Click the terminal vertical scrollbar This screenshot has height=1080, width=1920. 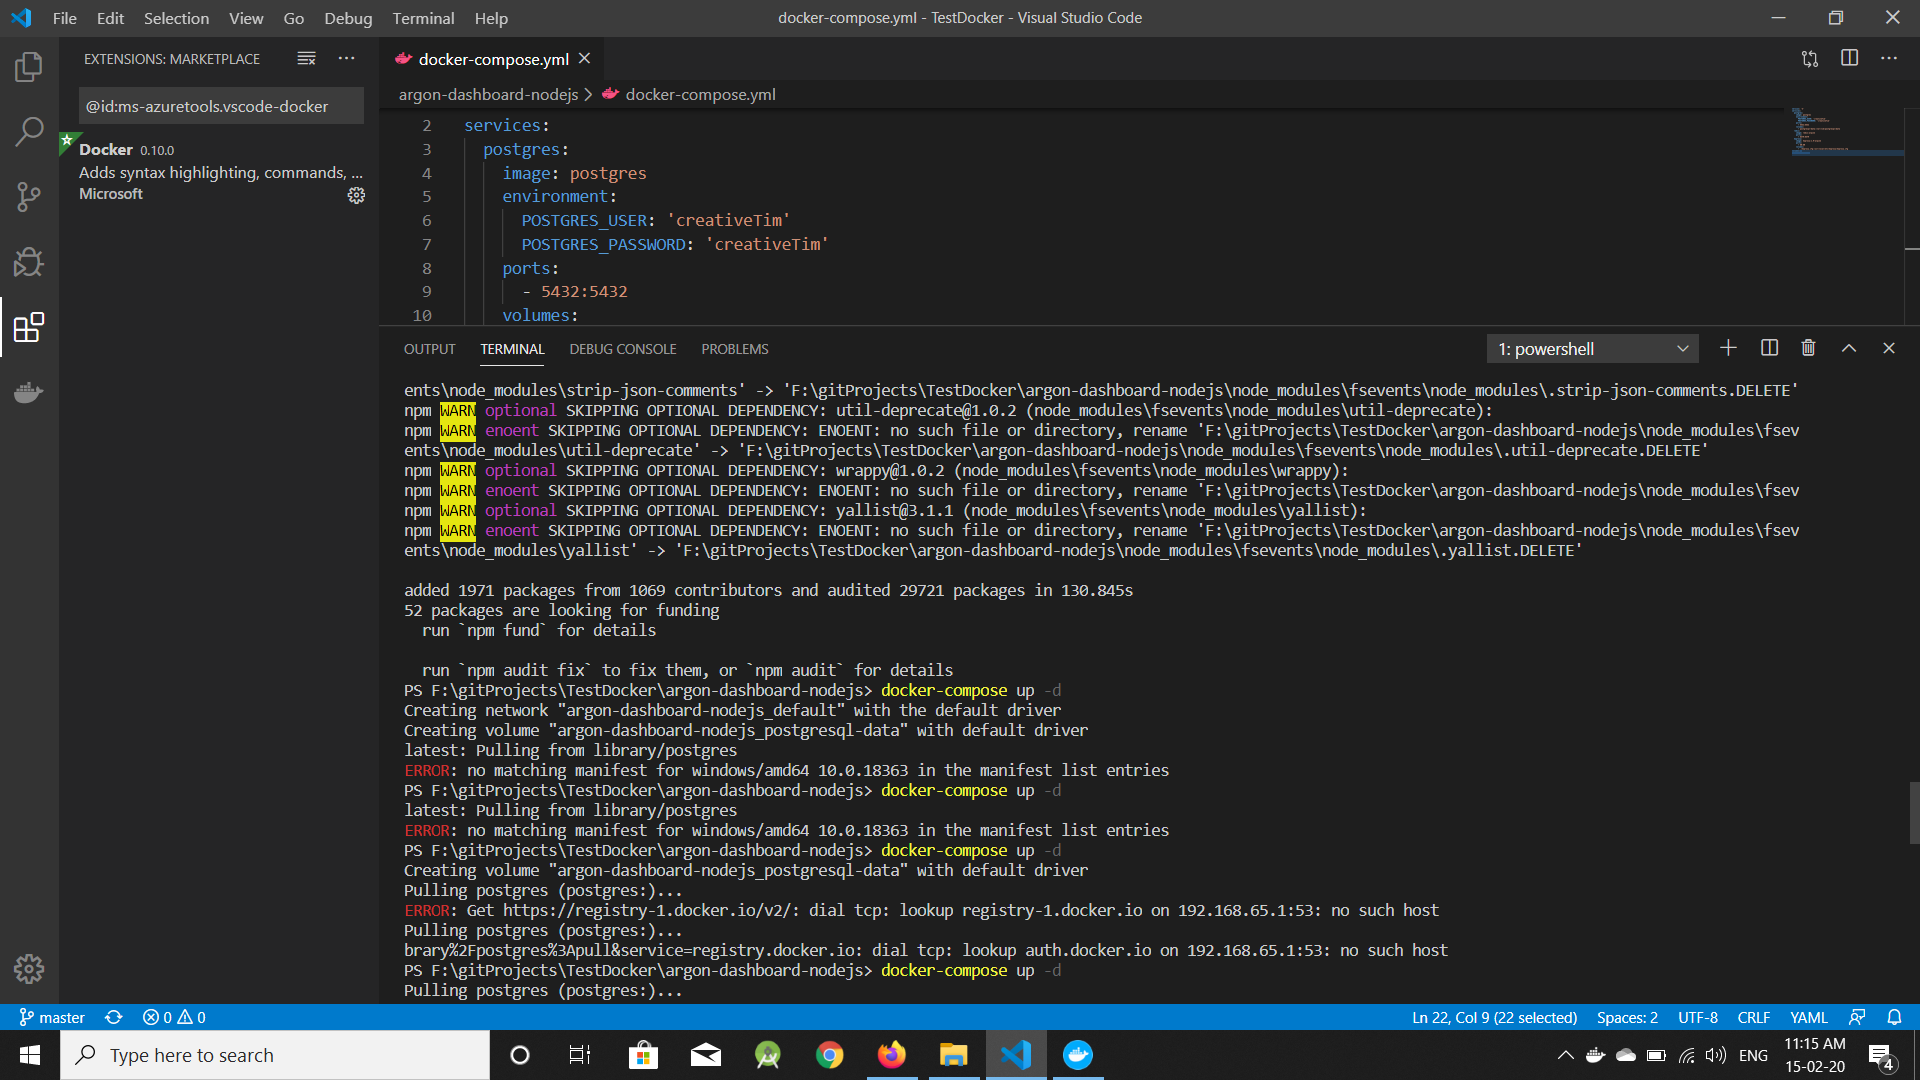pos(1913,812)
